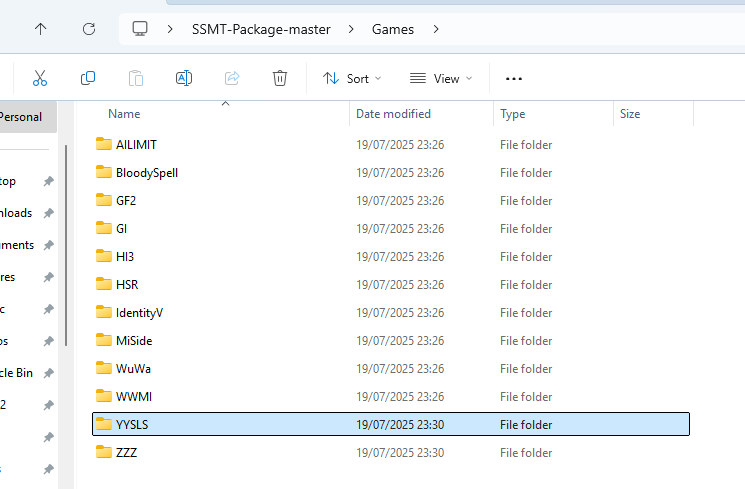This screenshot has width=745, height=489.
Task: Sort by the Size column header
Action: (630, 114)
